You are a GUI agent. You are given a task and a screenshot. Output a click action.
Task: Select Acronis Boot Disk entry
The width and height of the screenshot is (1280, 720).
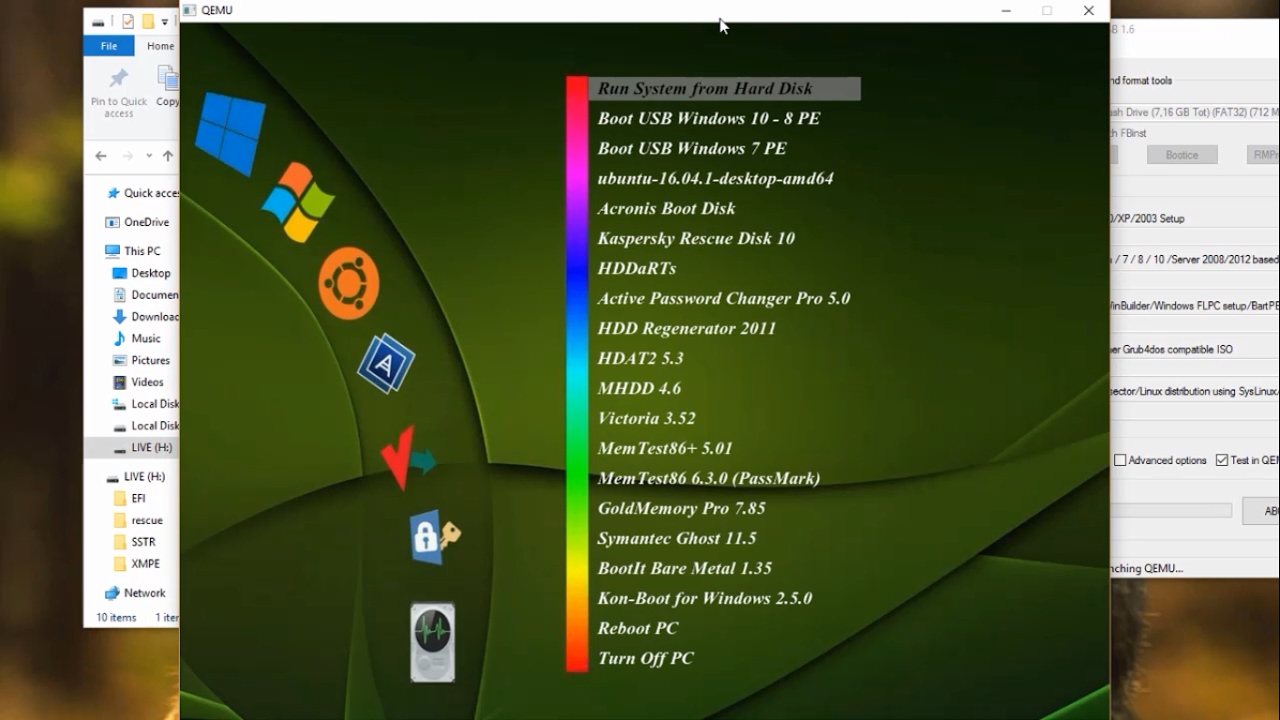coord(666,208)
